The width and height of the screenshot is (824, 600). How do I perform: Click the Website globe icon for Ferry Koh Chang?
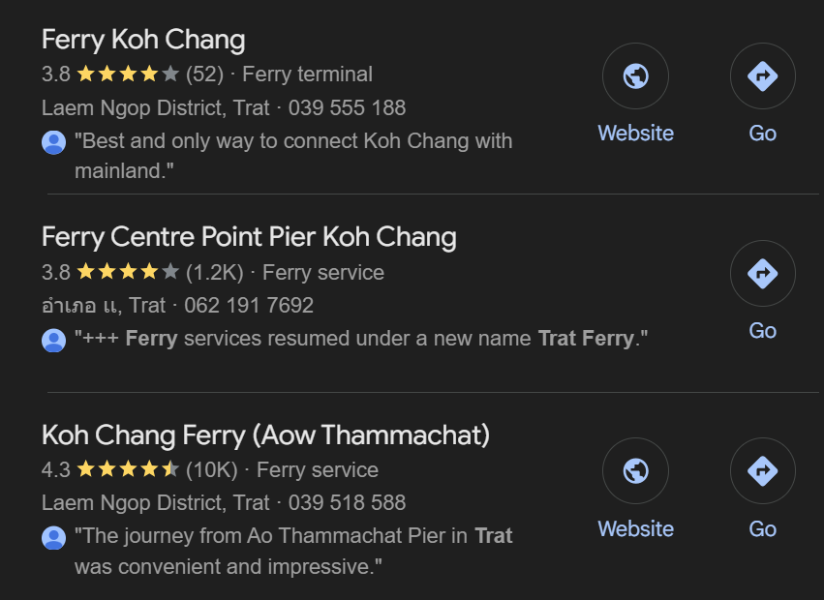click(x=635, y=76)
